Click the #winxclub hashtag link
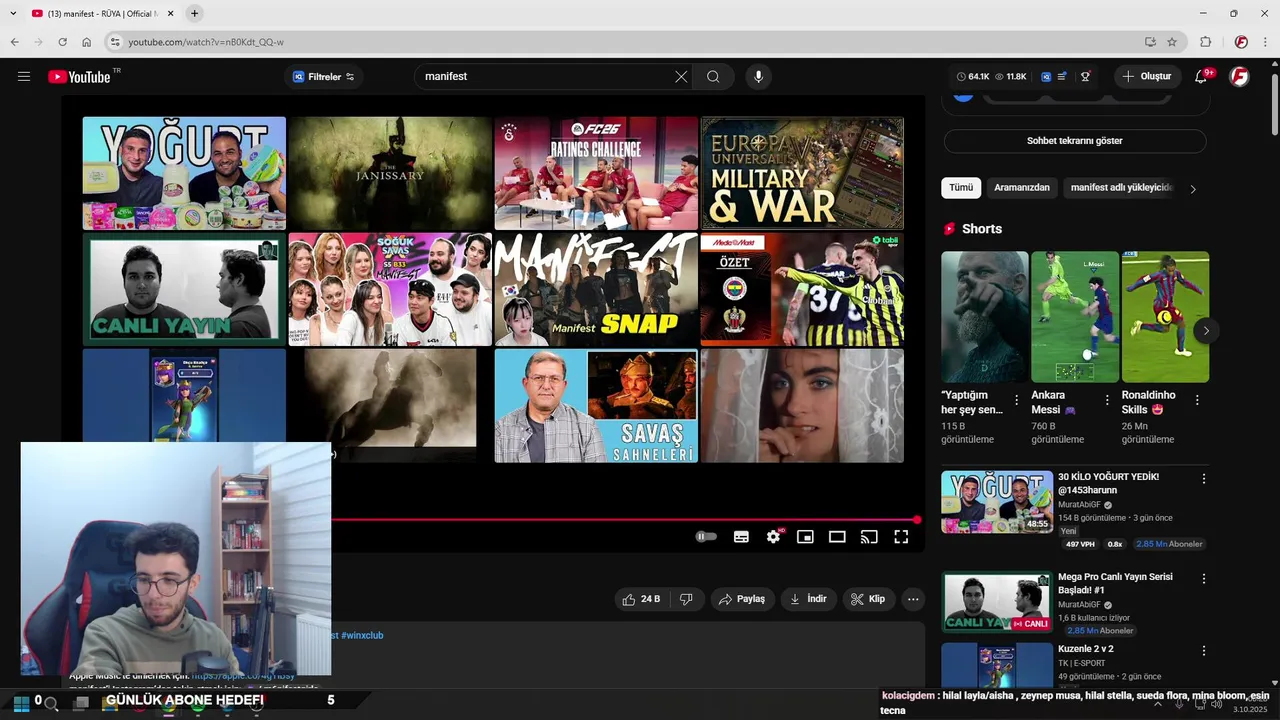The width and height of the screenshot is (1280, 720). [x=362, y=635]
